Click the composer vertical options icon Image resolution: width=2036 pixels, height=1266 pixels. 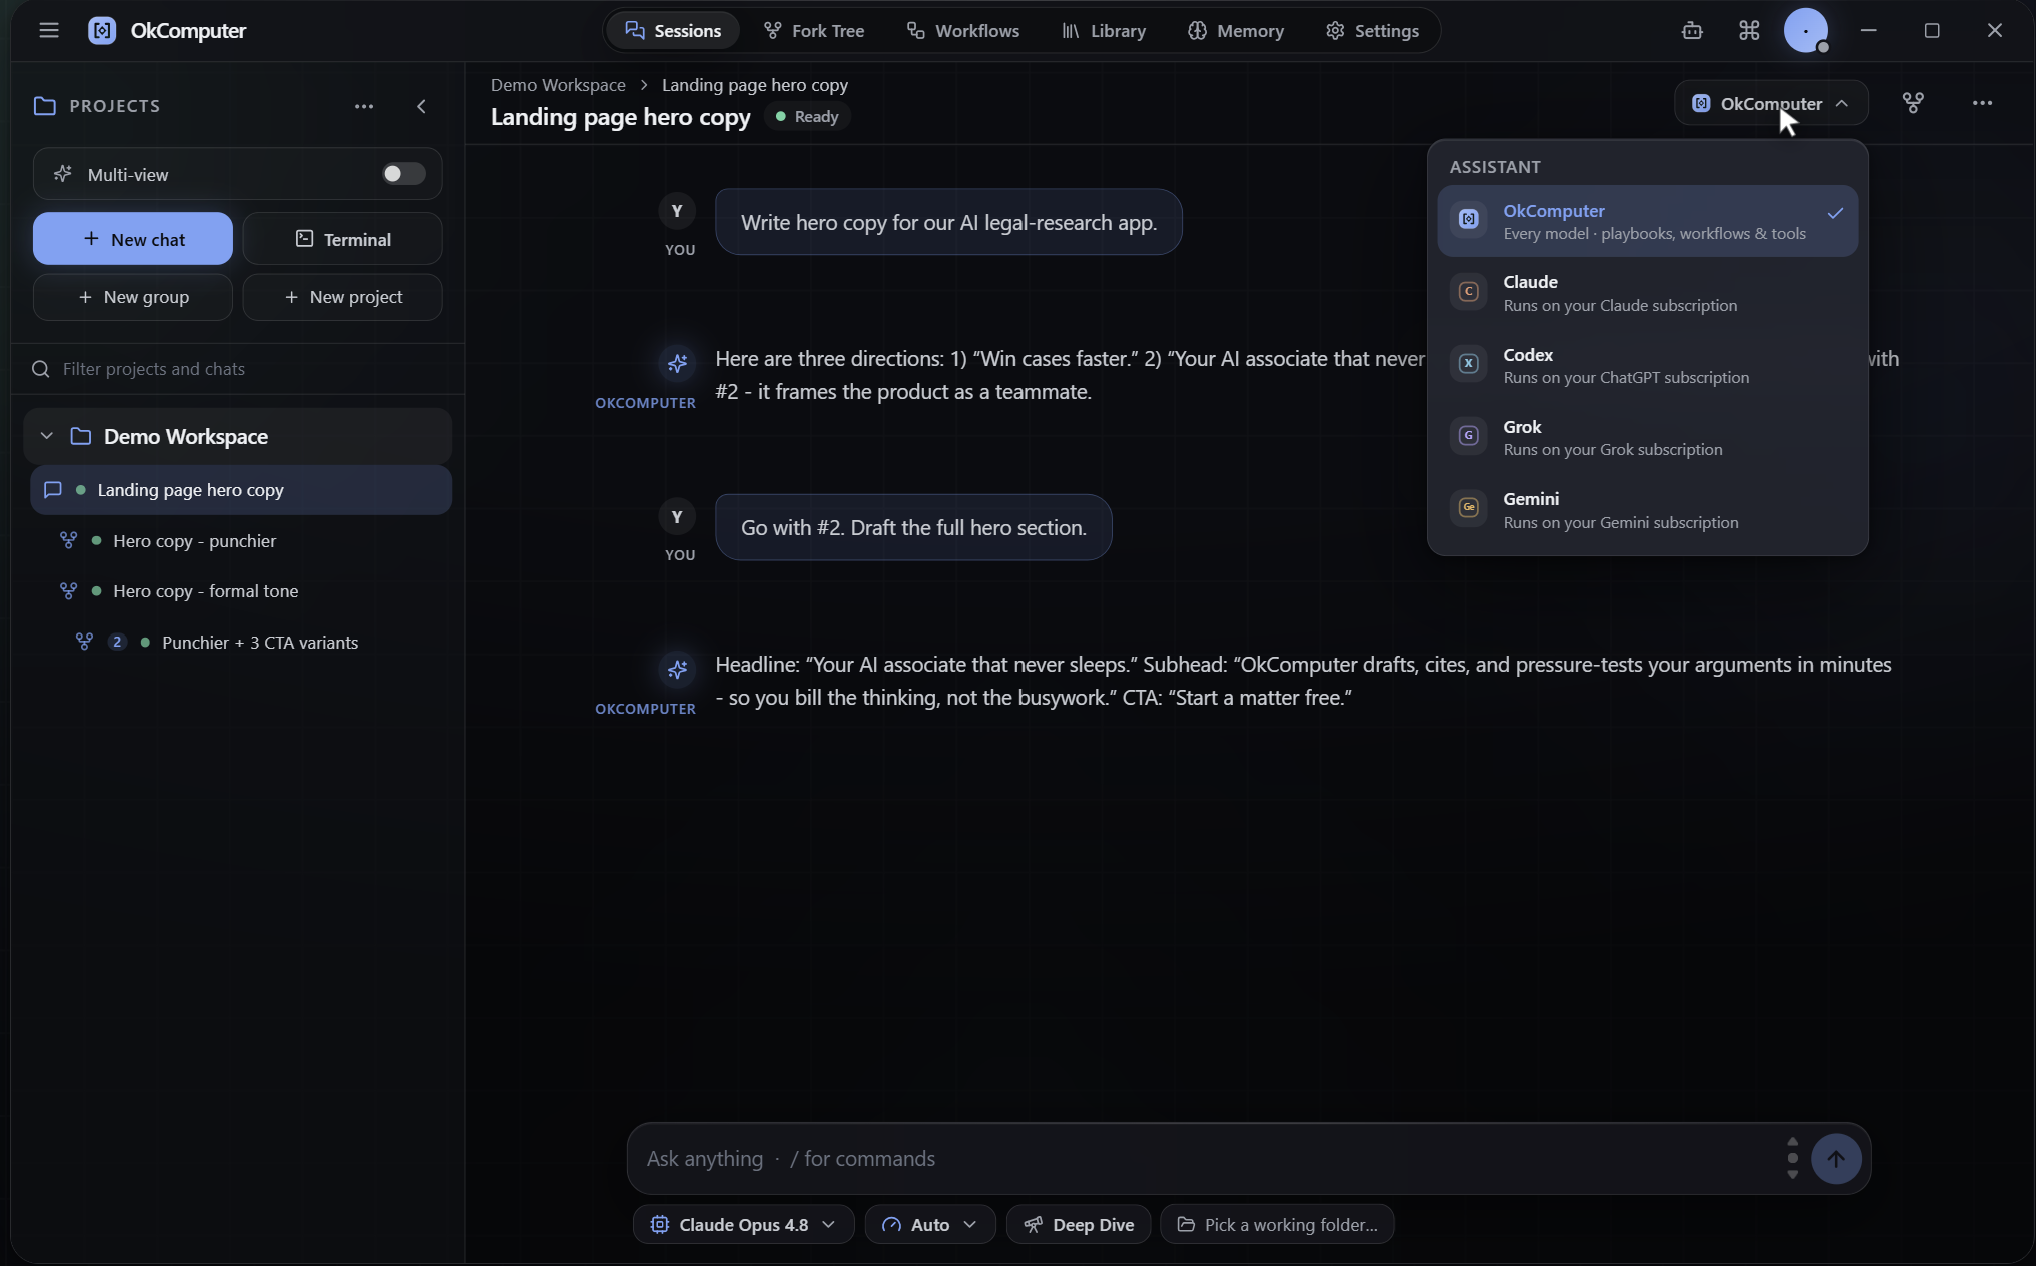tap(1792, 1158)
